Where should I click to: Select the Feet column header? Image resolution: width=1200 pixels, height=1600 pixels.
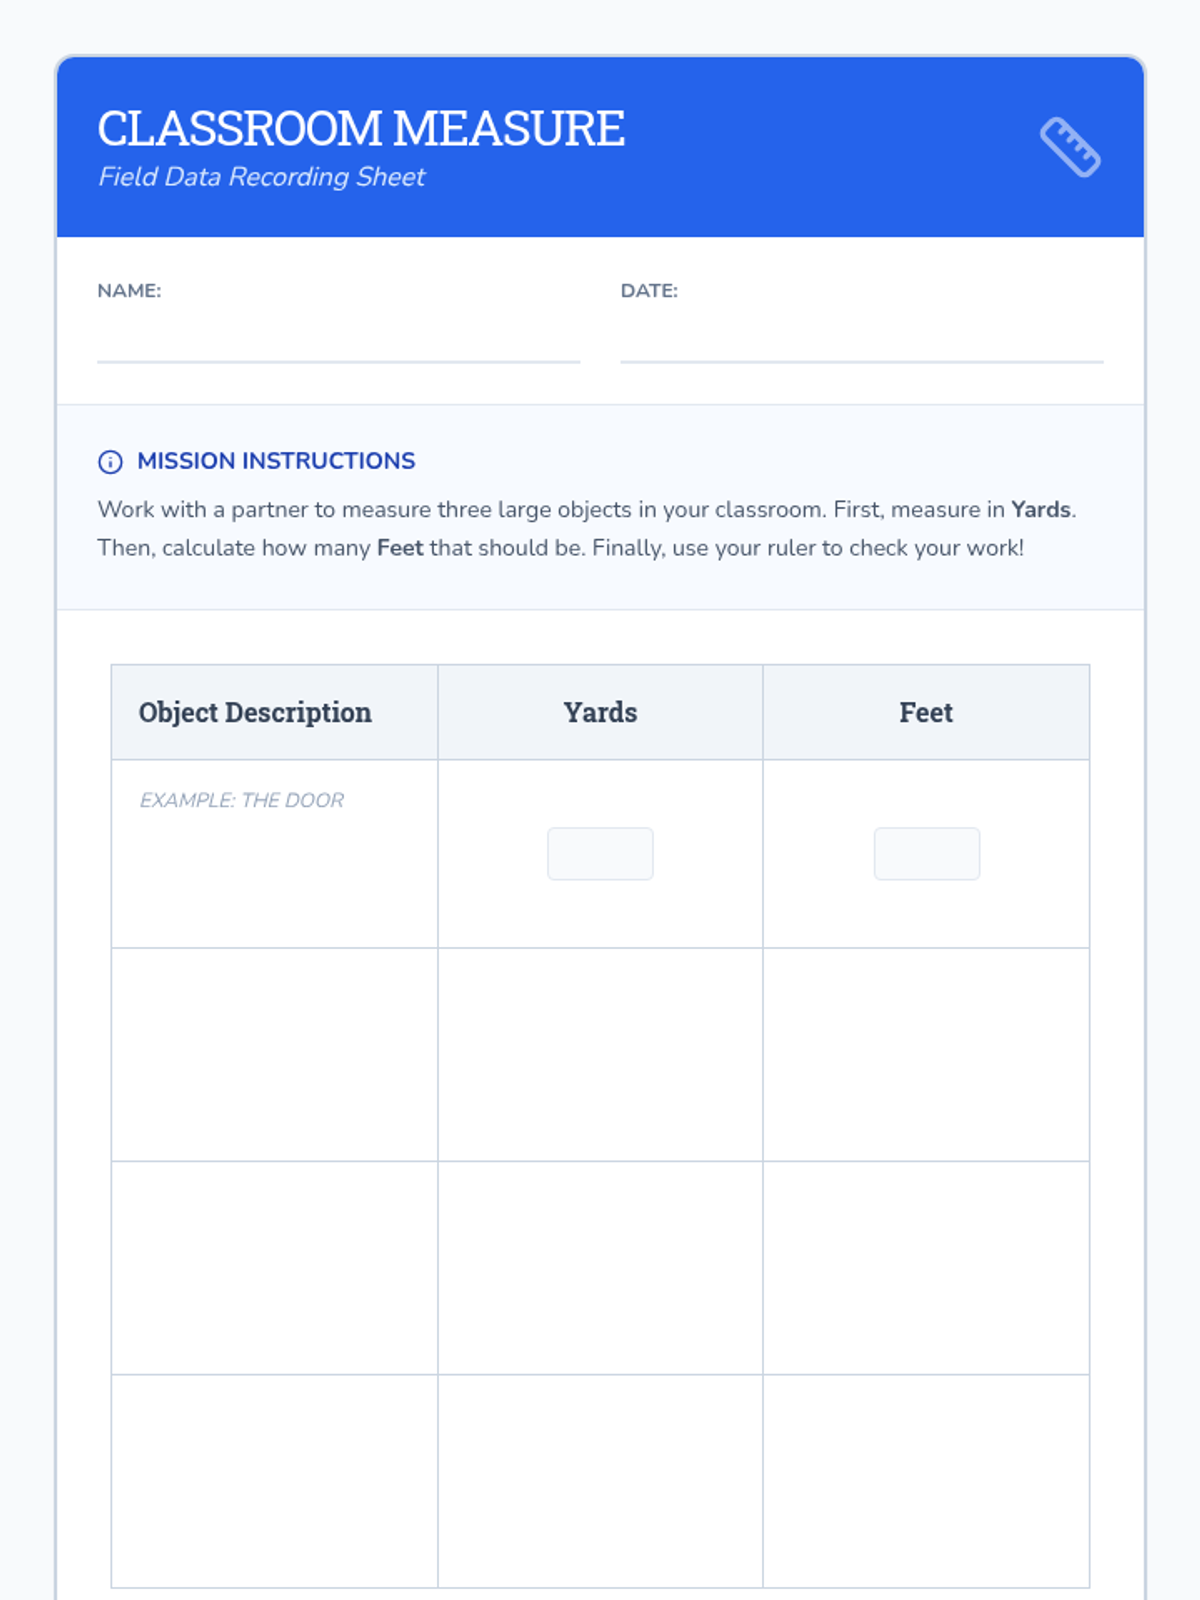pos(926,713)
